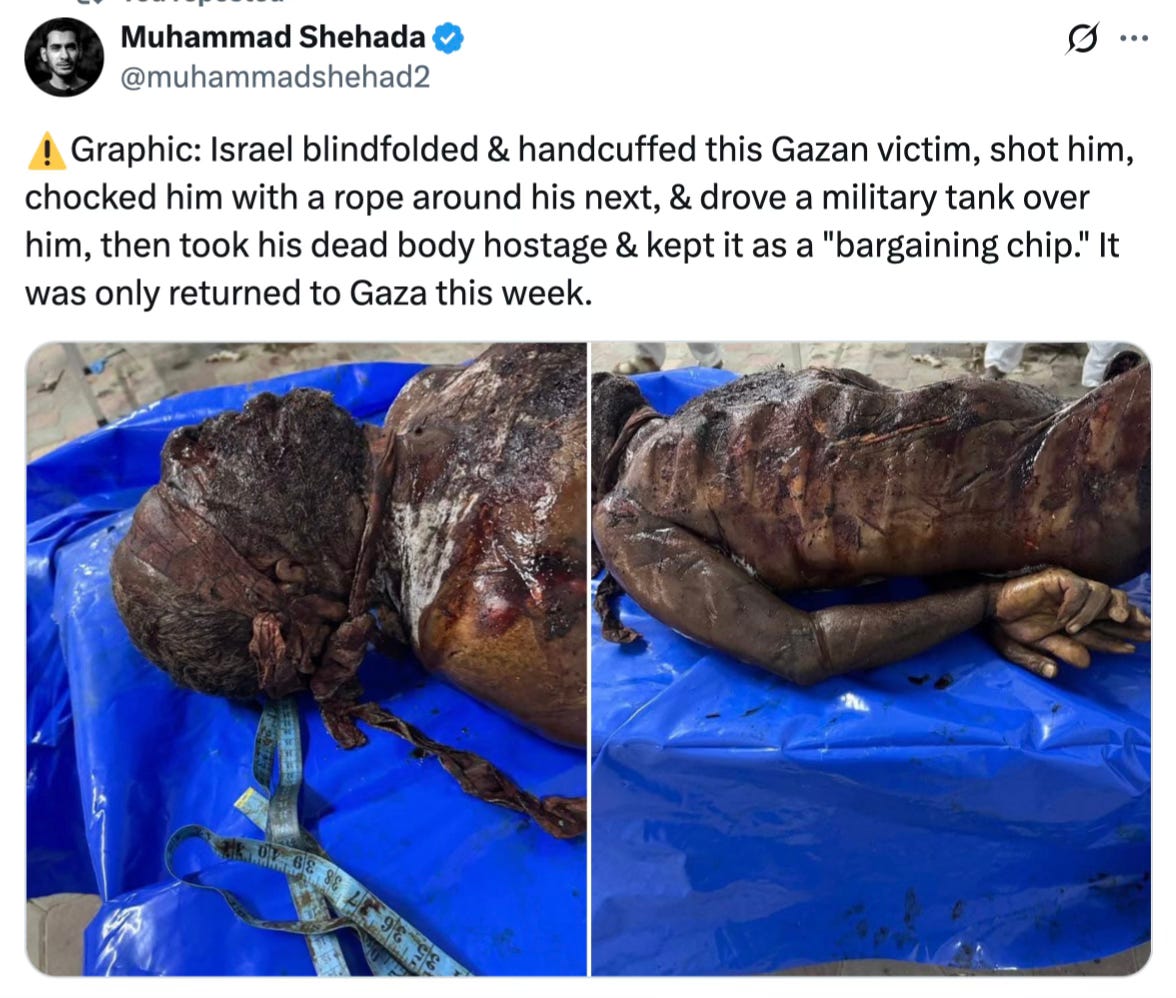Image resolution: width=1176 pixels, height=998 pixels.
Task: Open Muhammad Shehada's profile avatar
Action: tap(64, 57)
